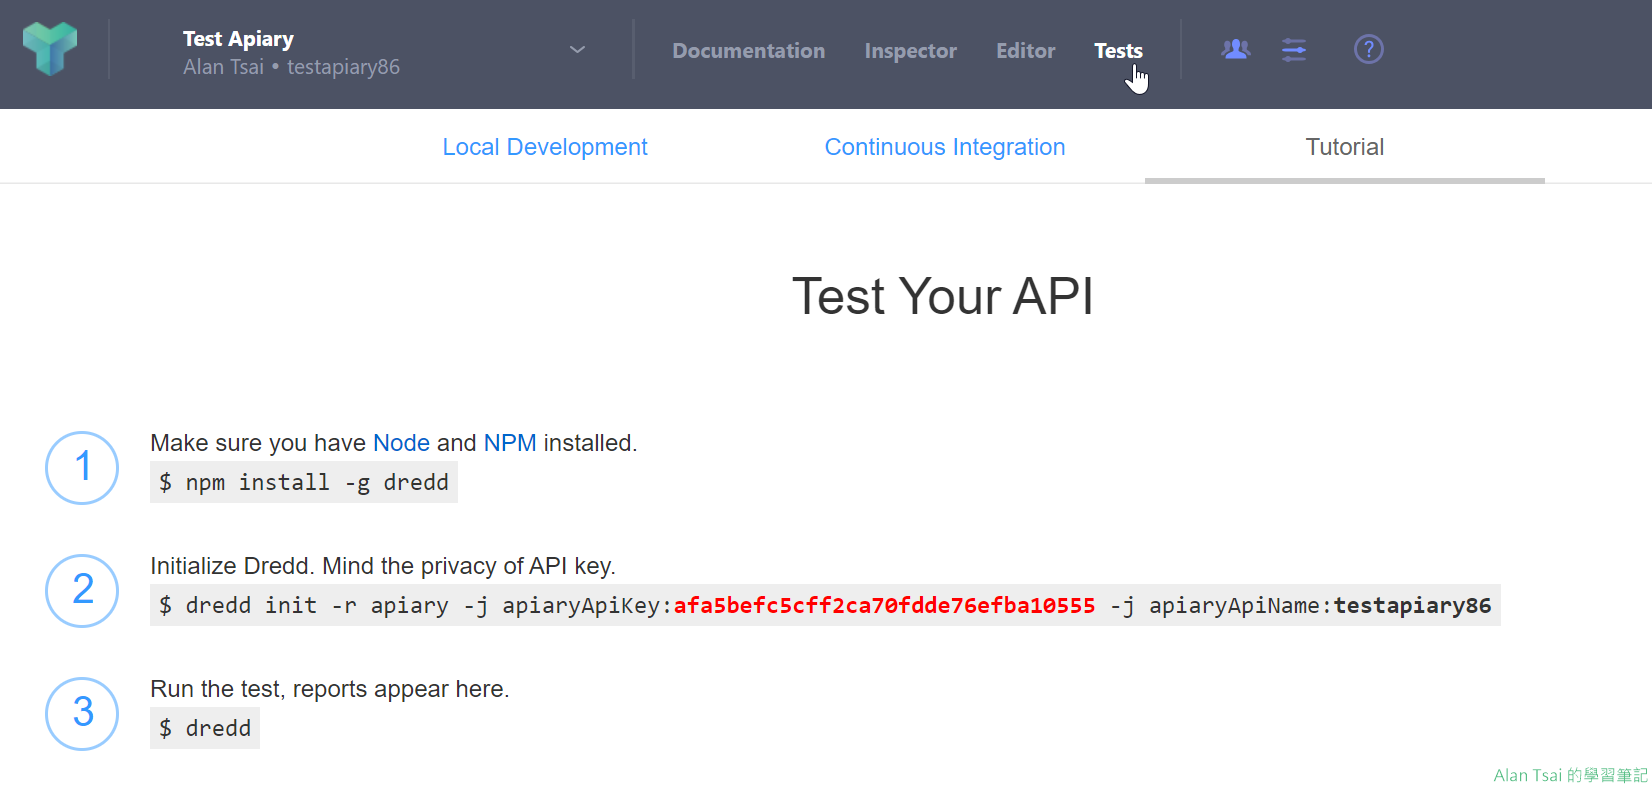1652x788 pixels.
Task: Follow the Node link
Action: point(401,443)
